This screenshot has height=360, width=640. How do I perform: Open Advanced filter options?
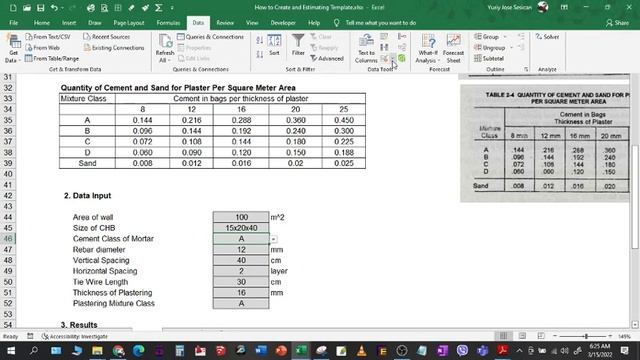(327, 59)
